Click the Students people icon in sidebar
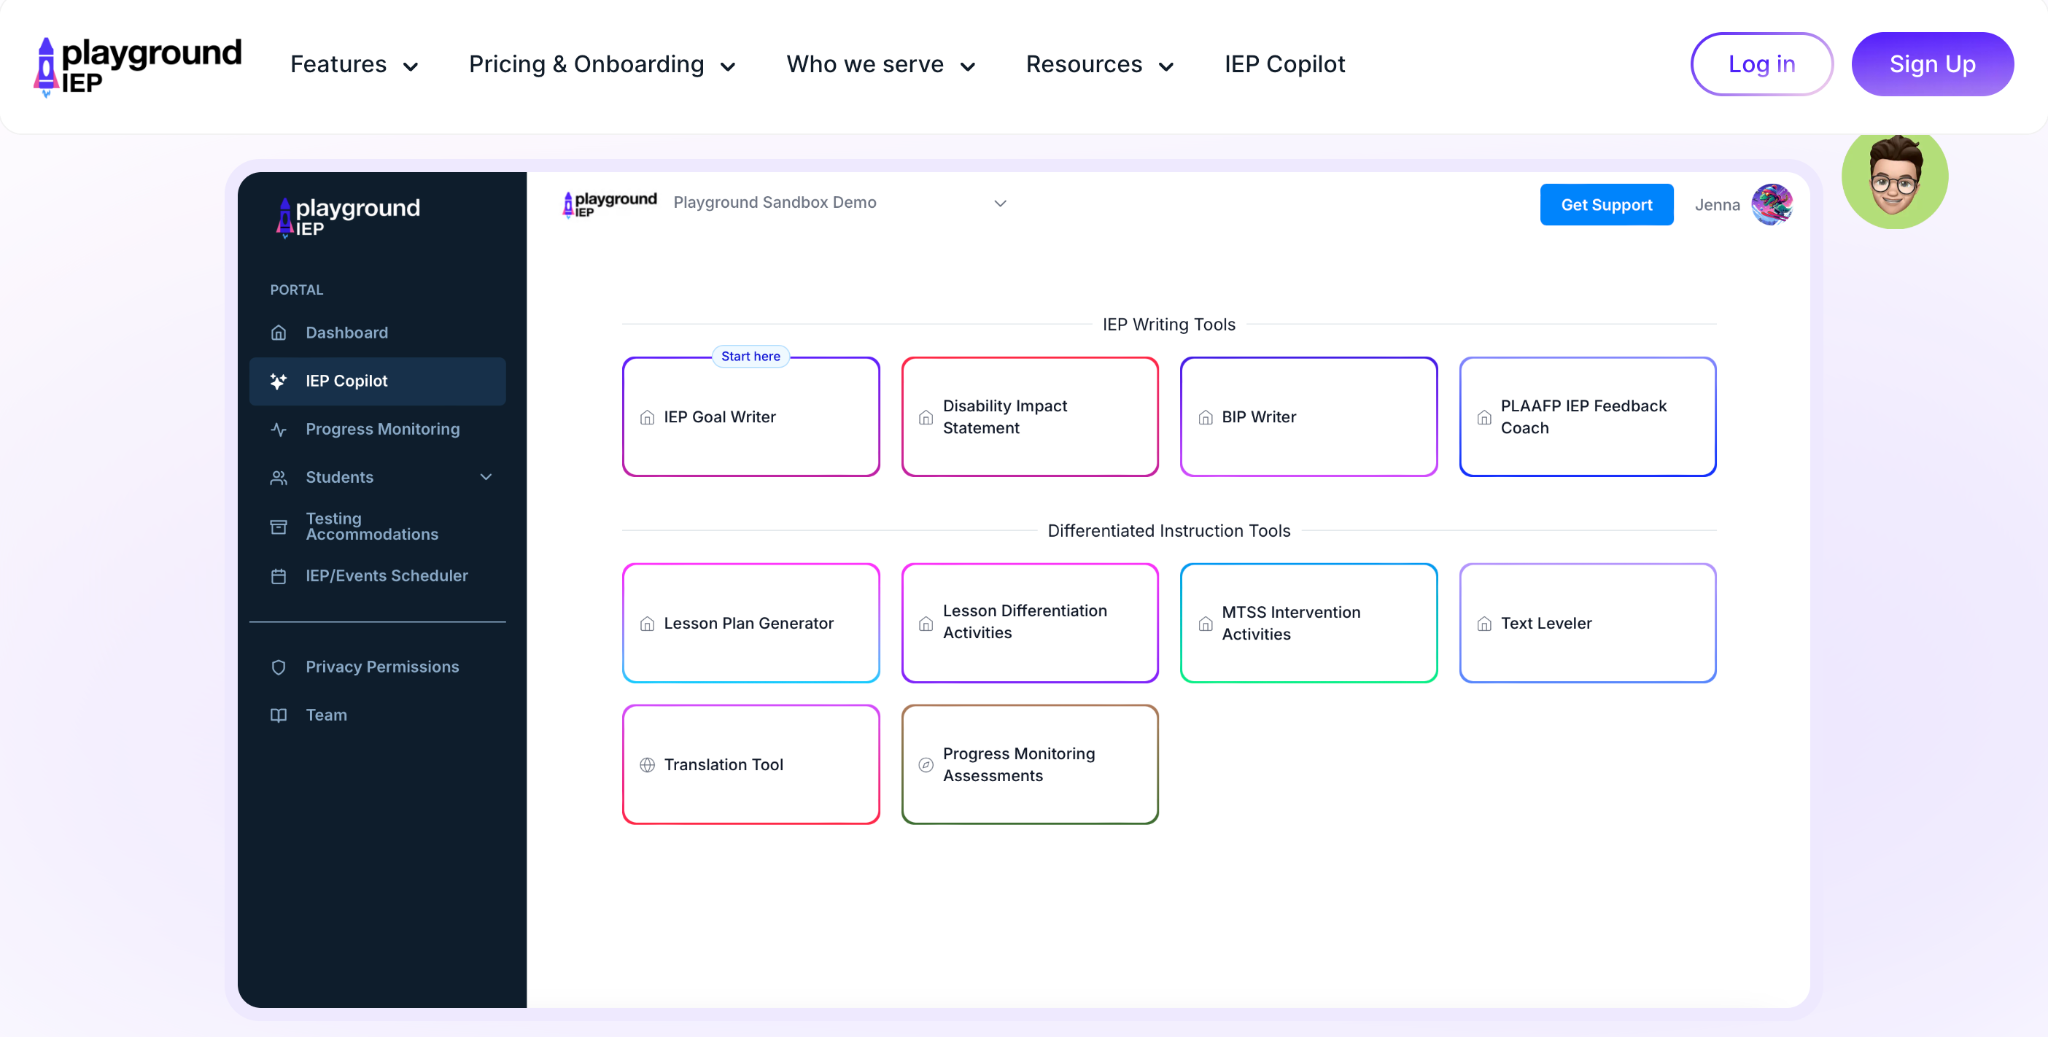The height and width of the screenshot is (1037, 2048). click(x=277, y=477)
